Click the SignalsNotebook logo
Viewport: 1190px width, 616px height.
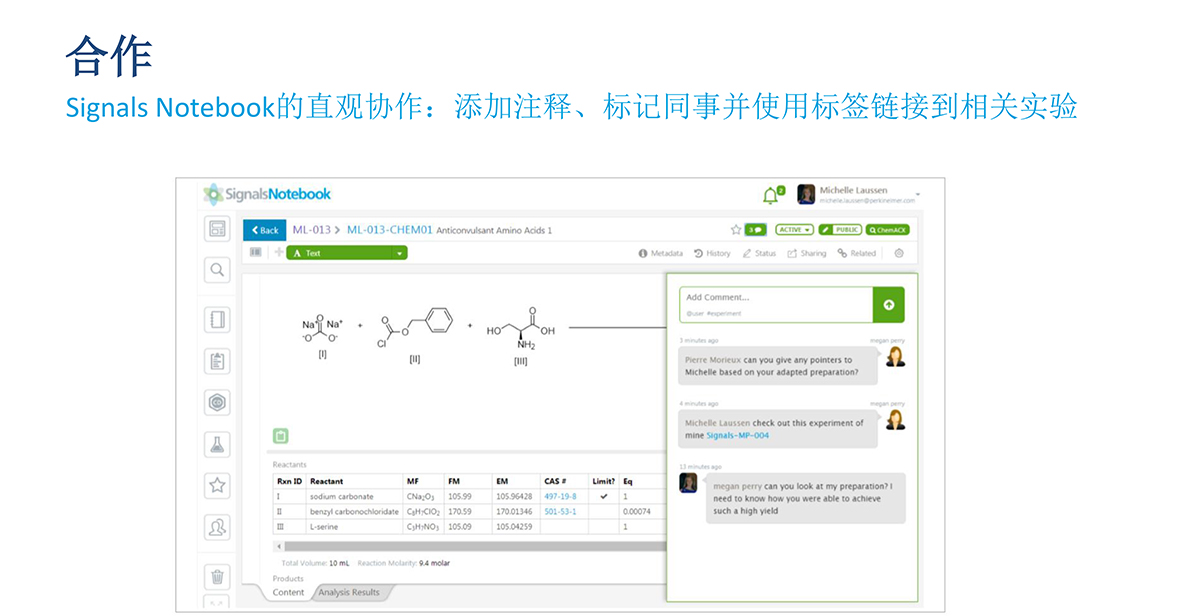click(x=267, y=194)
